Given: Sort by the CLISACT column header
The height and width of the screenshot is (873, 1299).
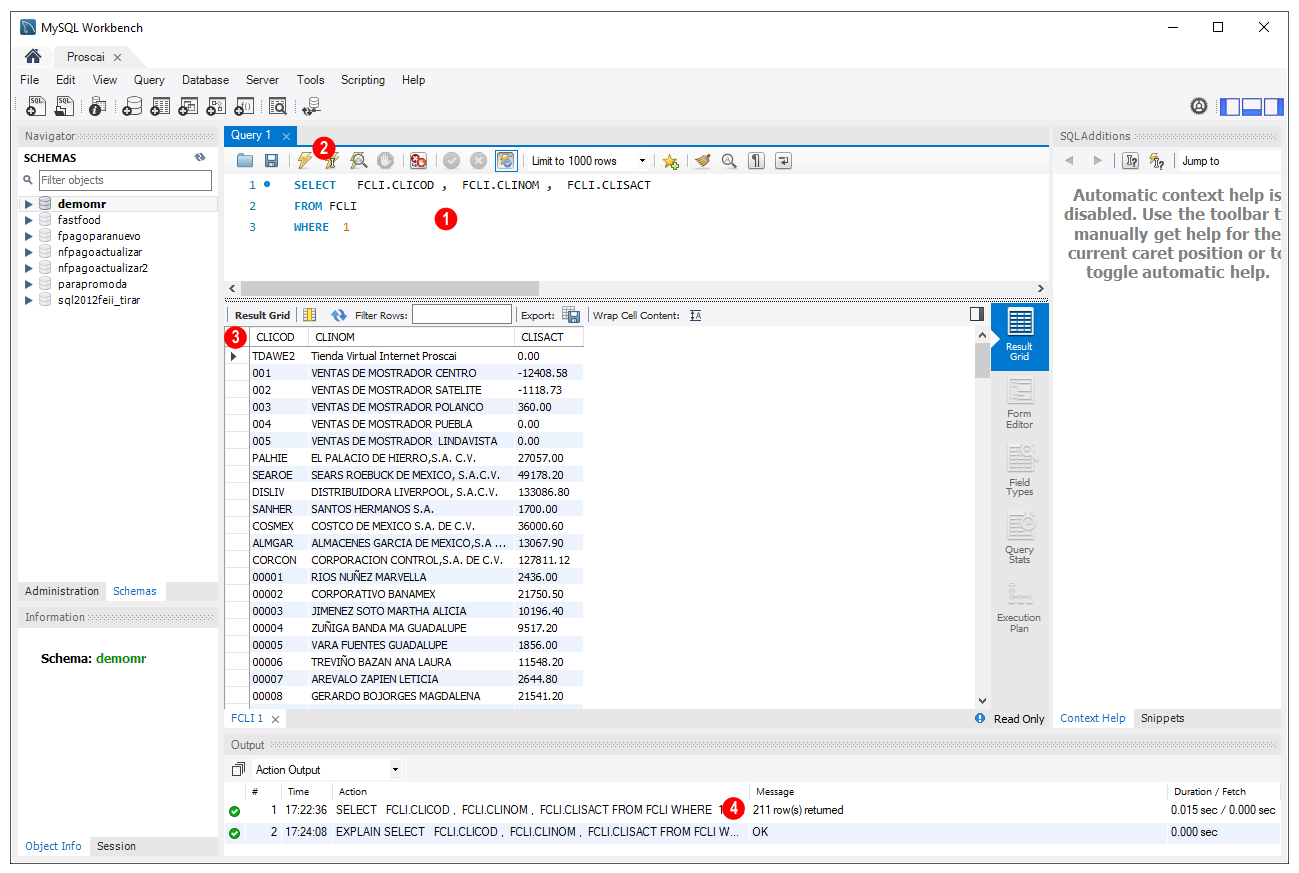Looking at the screenshot, I should (x=548, y=337).
